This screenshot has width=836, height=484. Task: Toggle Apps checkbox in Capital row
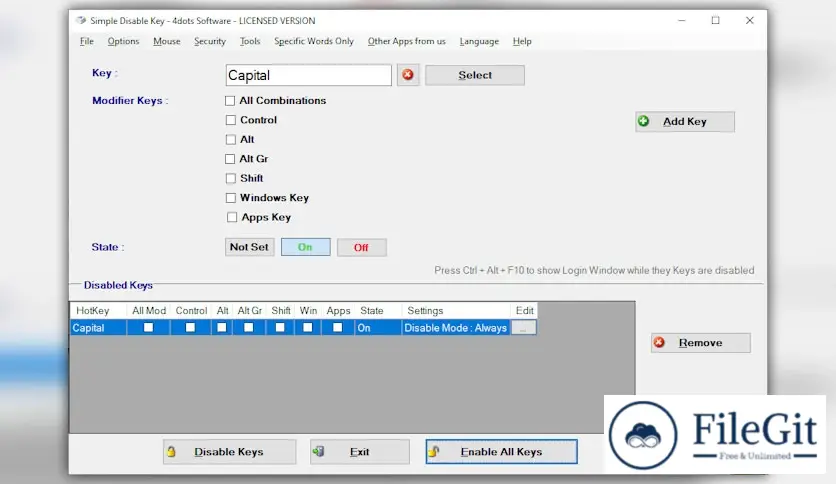point(337,327)
